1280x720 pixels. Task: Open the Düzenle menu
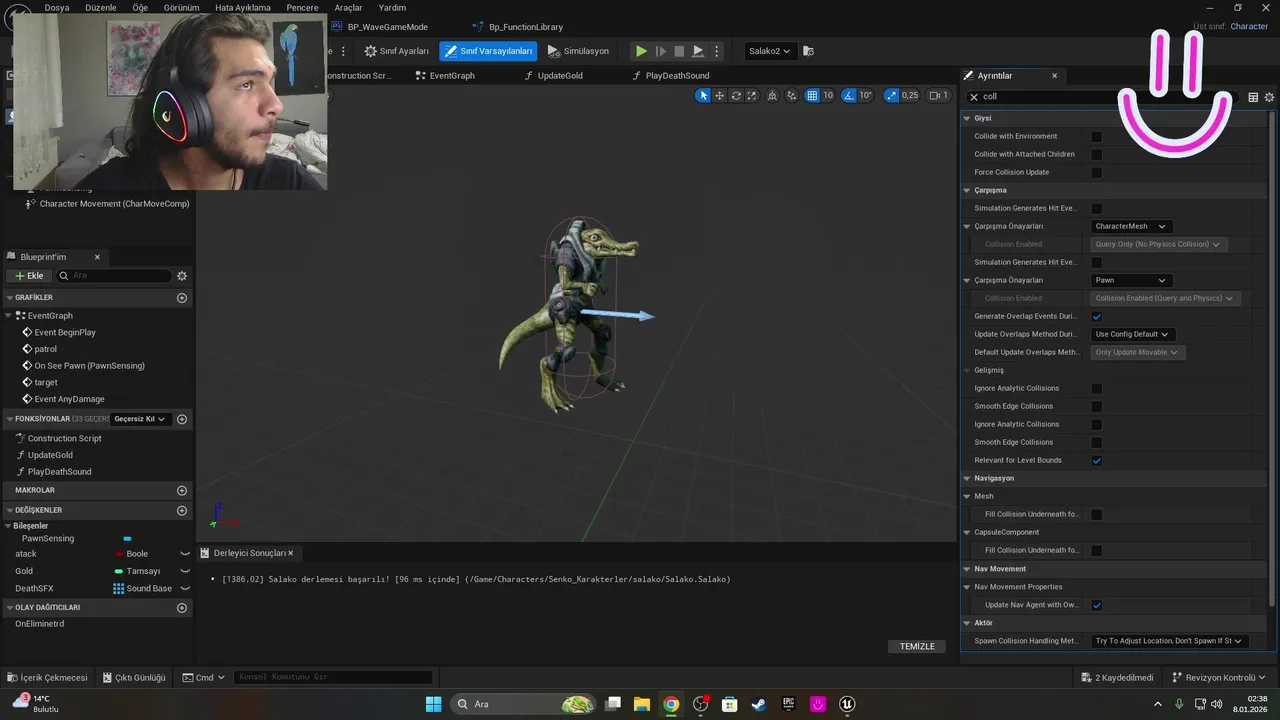pos(101,7)
